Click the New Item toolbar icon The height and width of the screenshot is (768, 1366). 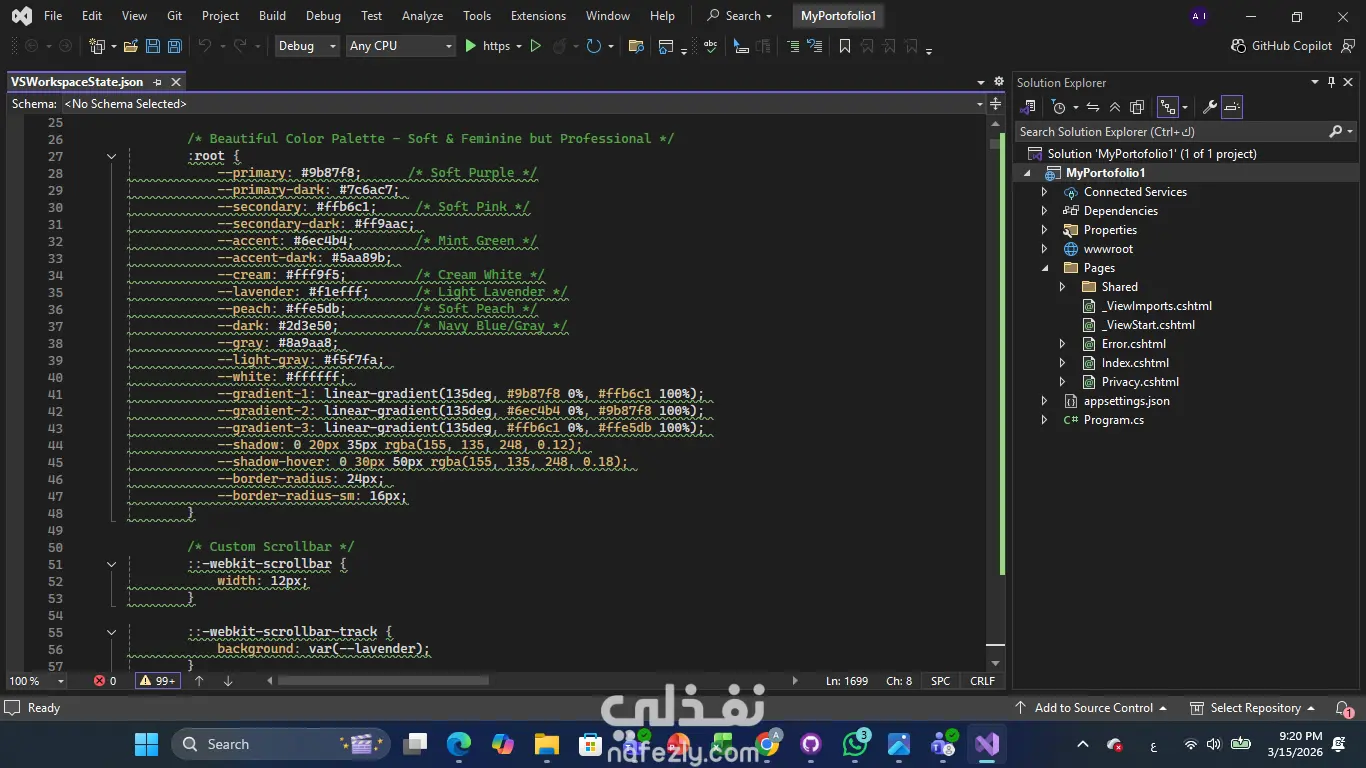click(x=97, y=46)
